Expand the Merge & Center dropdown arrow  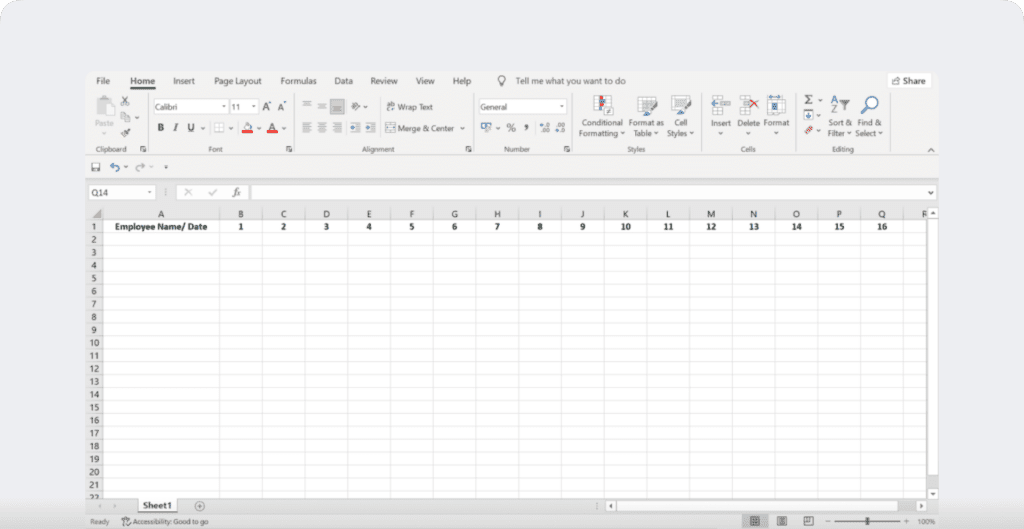point(463,128)
